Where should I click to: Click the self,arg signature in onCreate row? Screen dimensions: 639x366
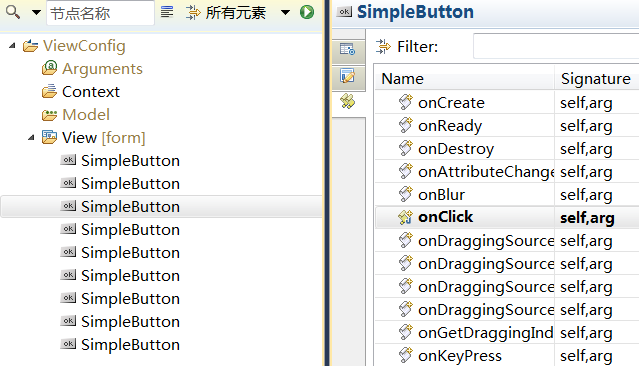coord(586,103)
